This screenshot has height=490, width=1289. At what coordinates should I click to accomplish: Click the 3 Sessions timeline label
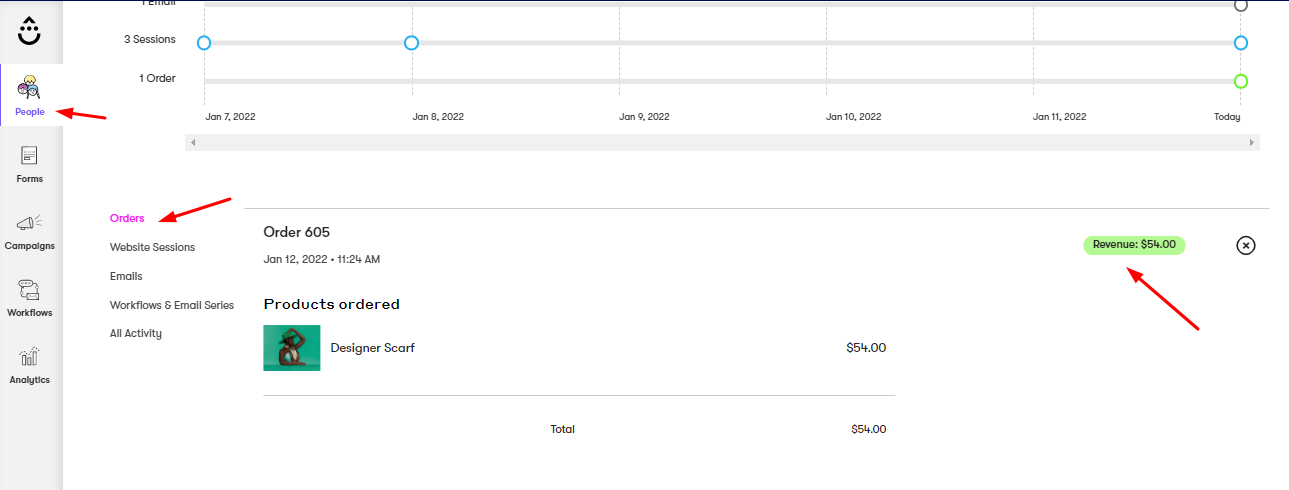click(x=150, y=40)
